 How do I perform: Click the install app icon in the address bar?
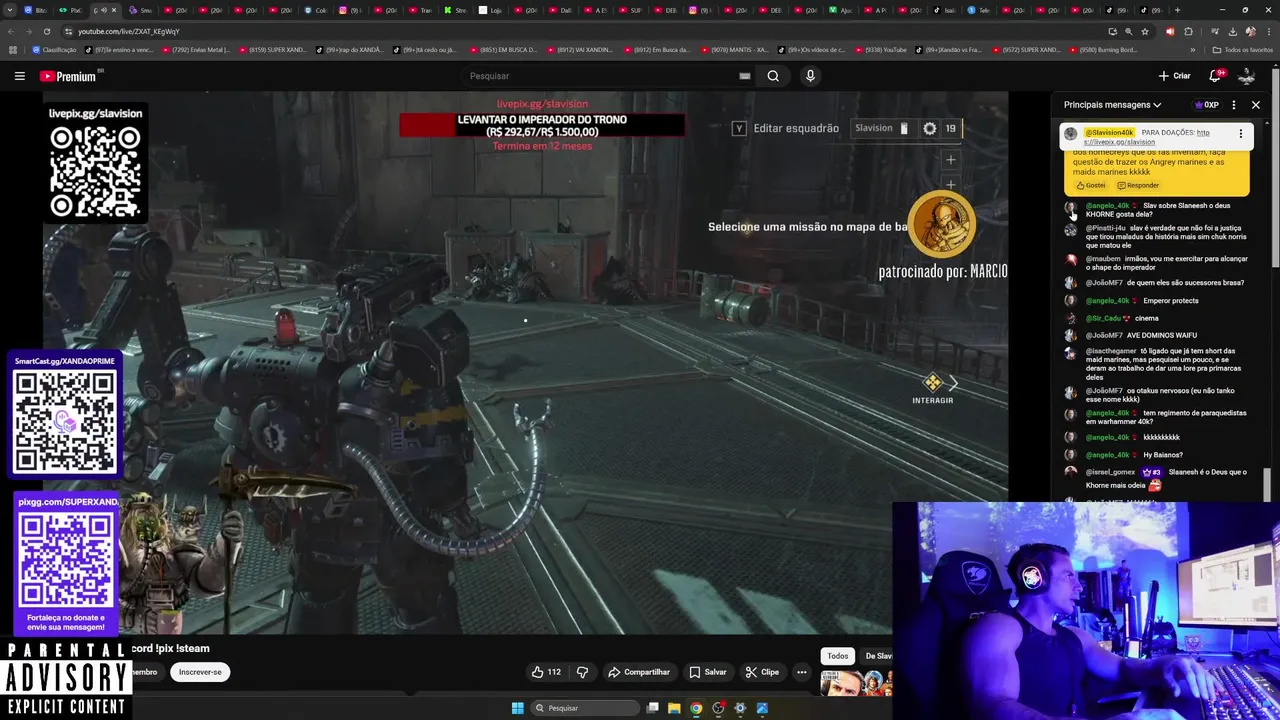click(1112, 31)
